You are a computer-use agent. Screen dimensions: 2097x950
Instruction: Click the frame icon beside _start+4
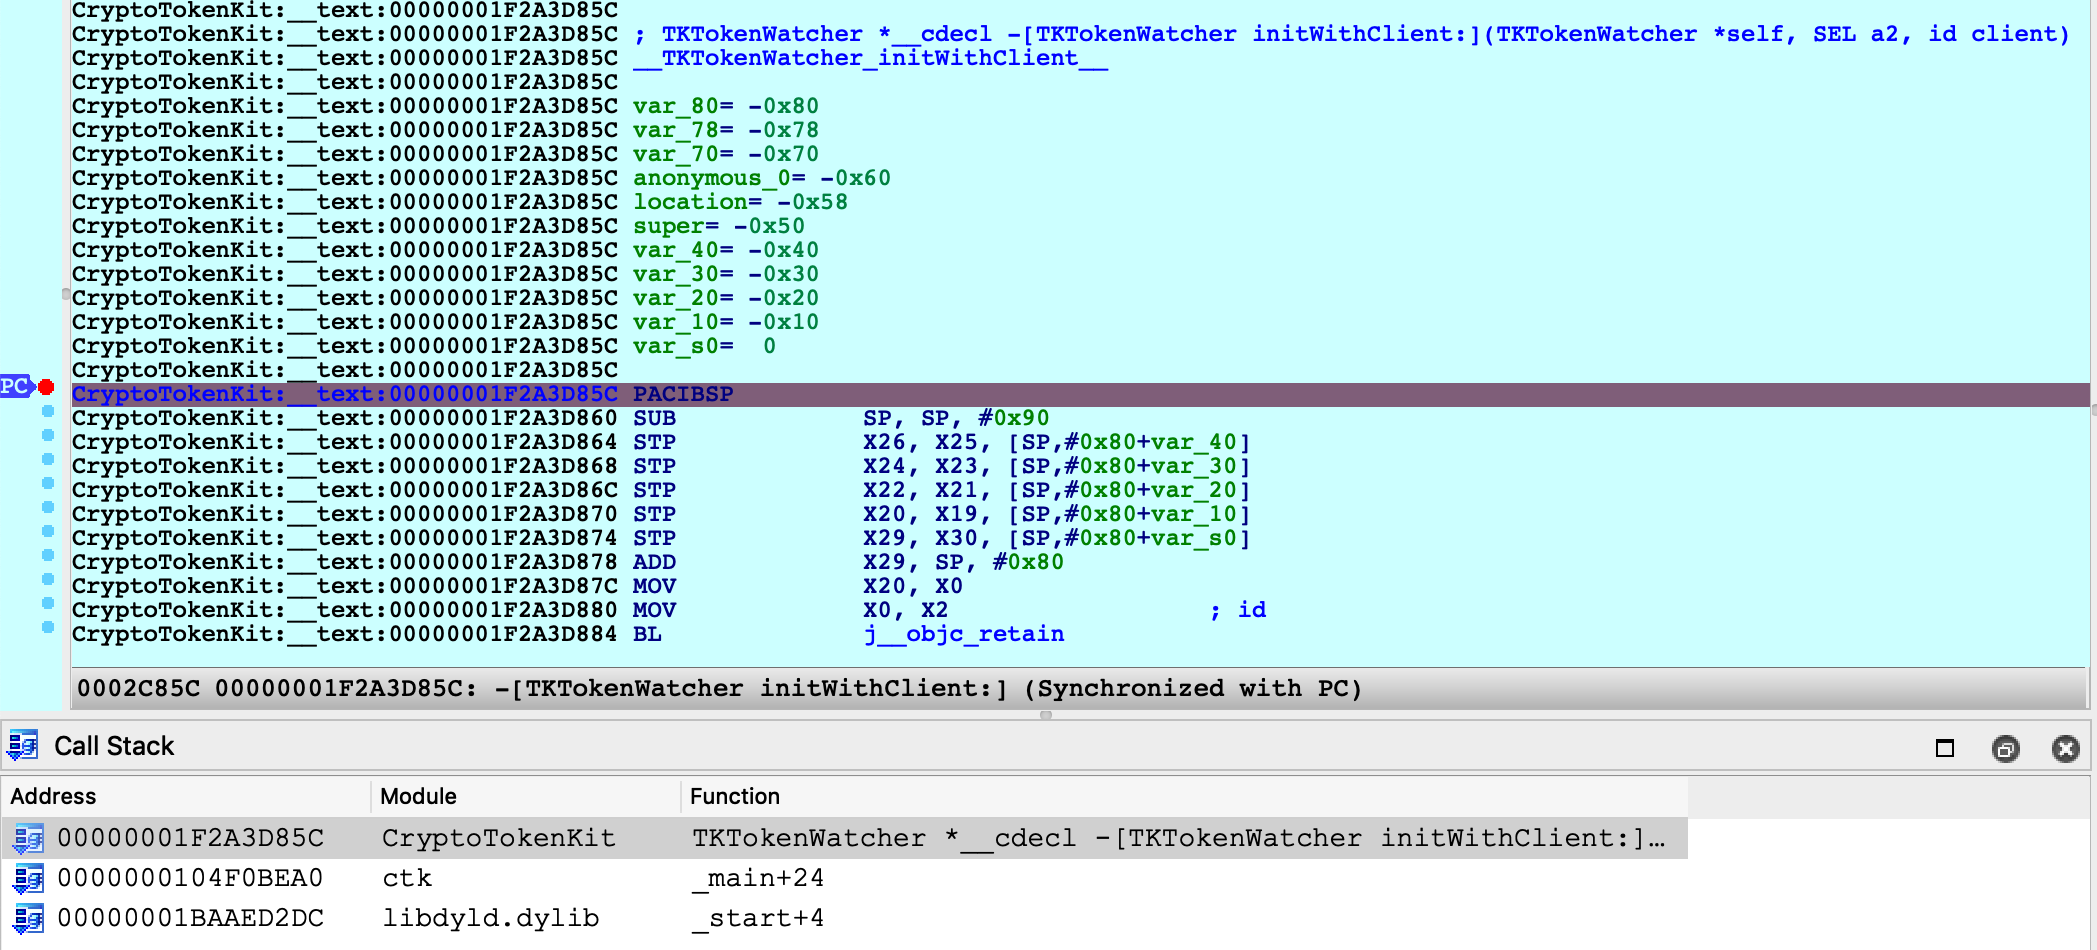pyautogui.click(x=28, y=918)
